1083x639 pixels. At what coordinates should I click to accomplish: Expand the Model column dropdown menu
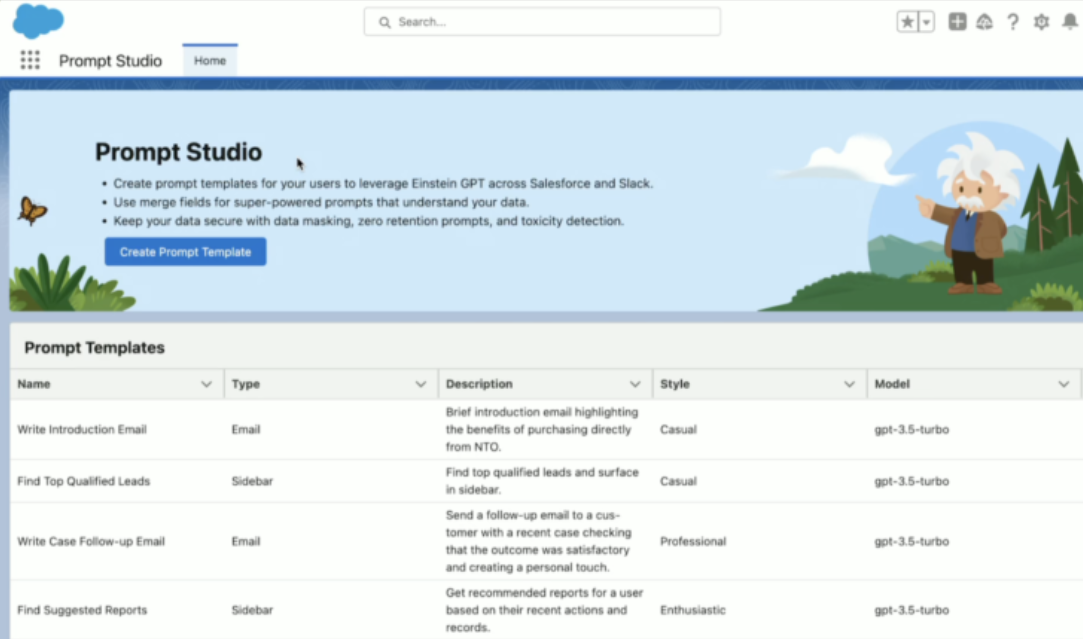coord(1063,384)
